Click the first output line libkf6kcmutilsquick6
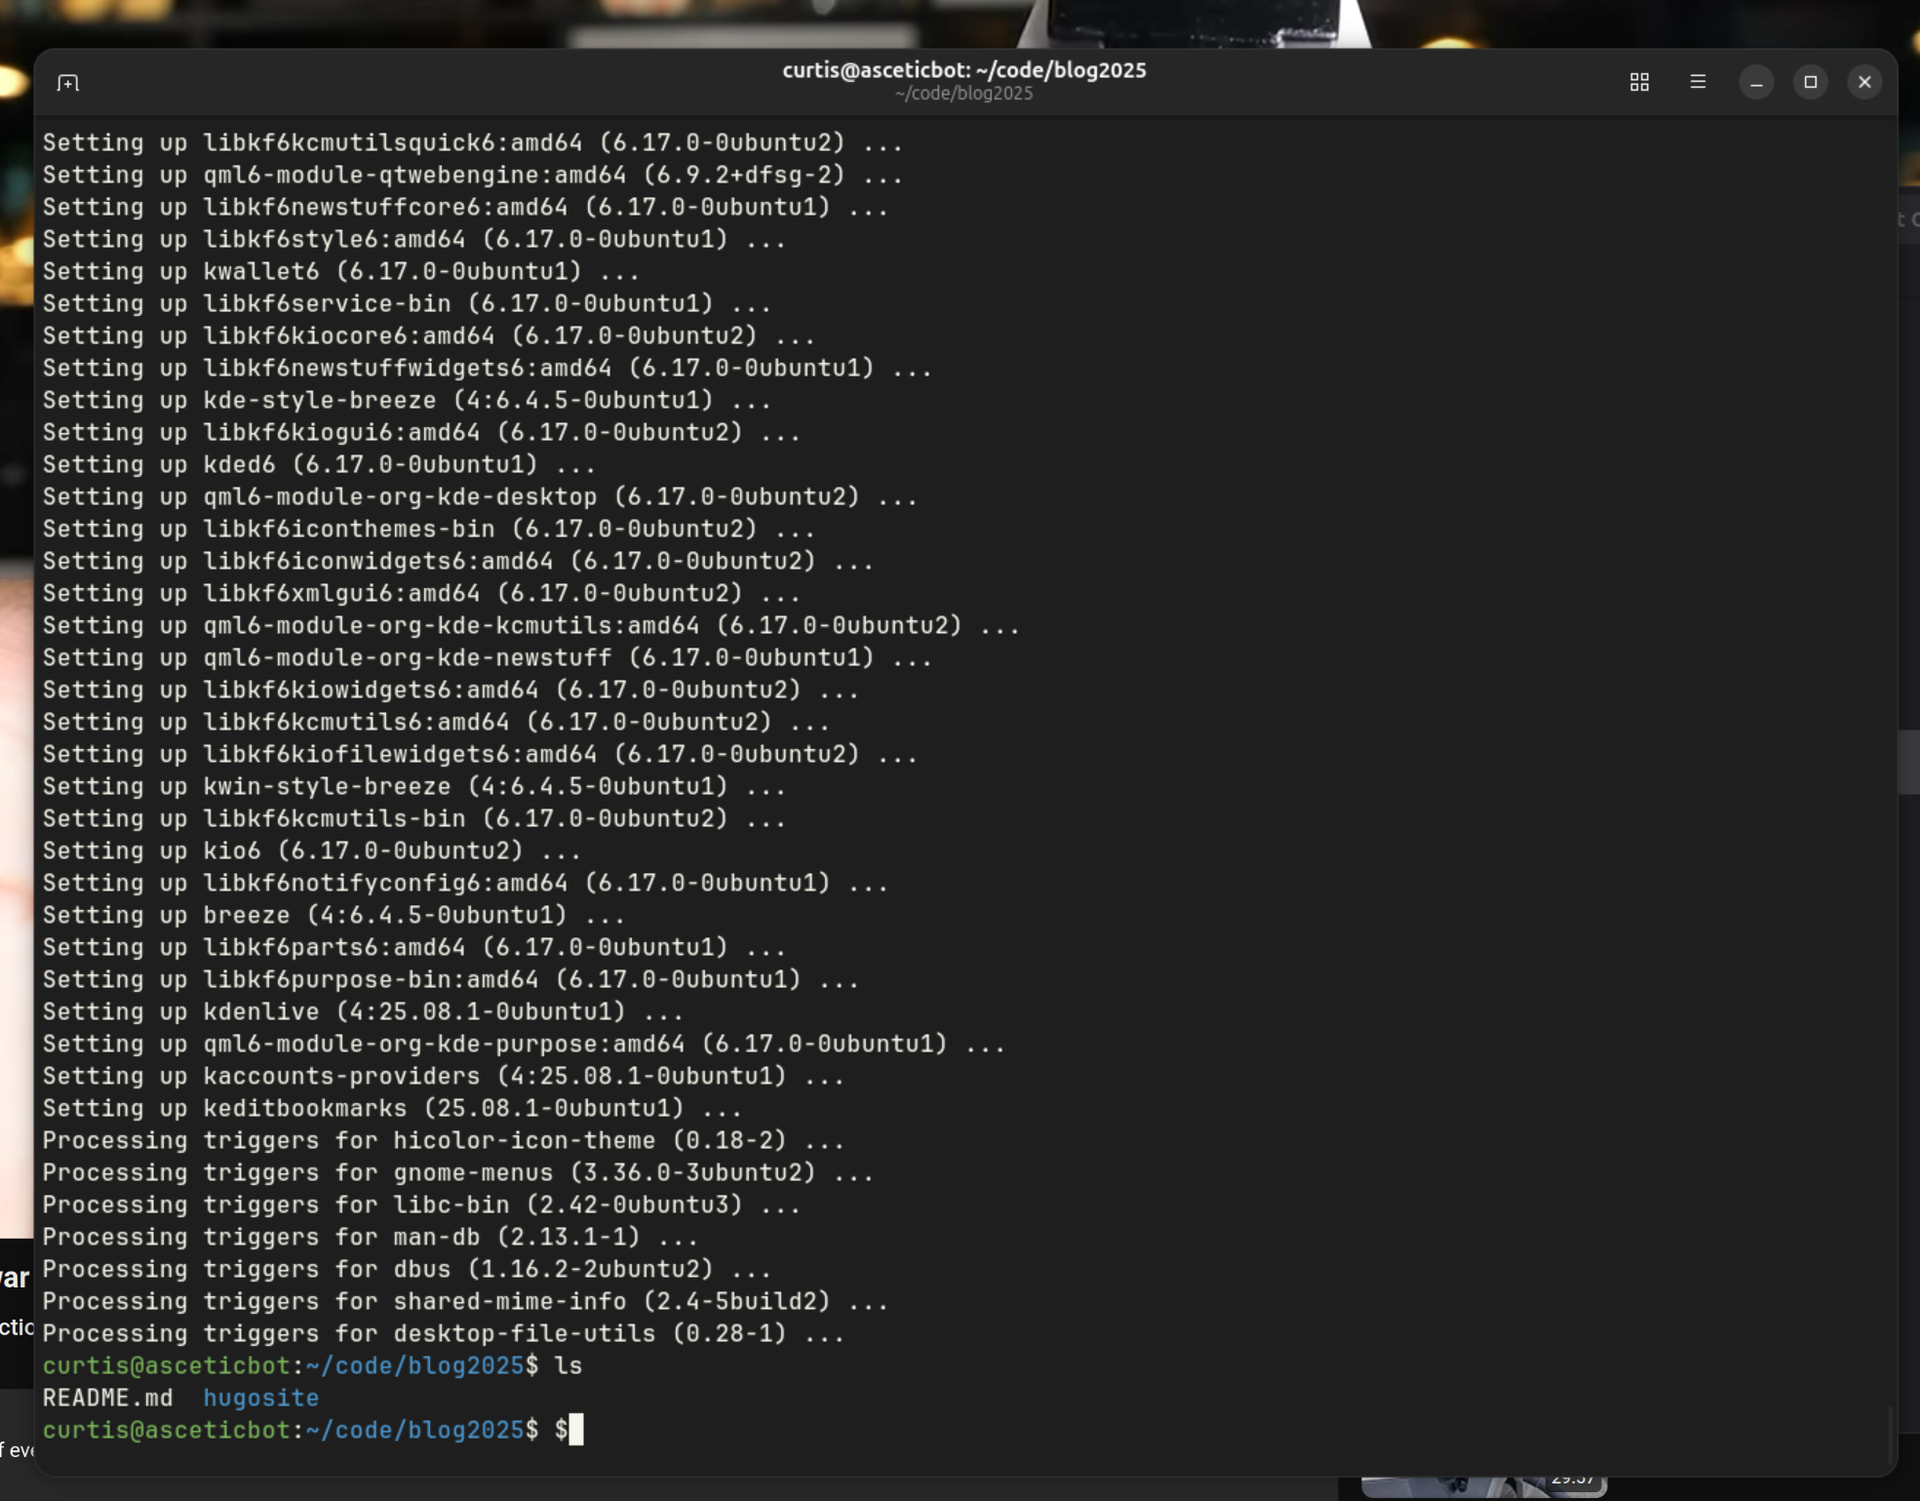 (x=472, y=143)
